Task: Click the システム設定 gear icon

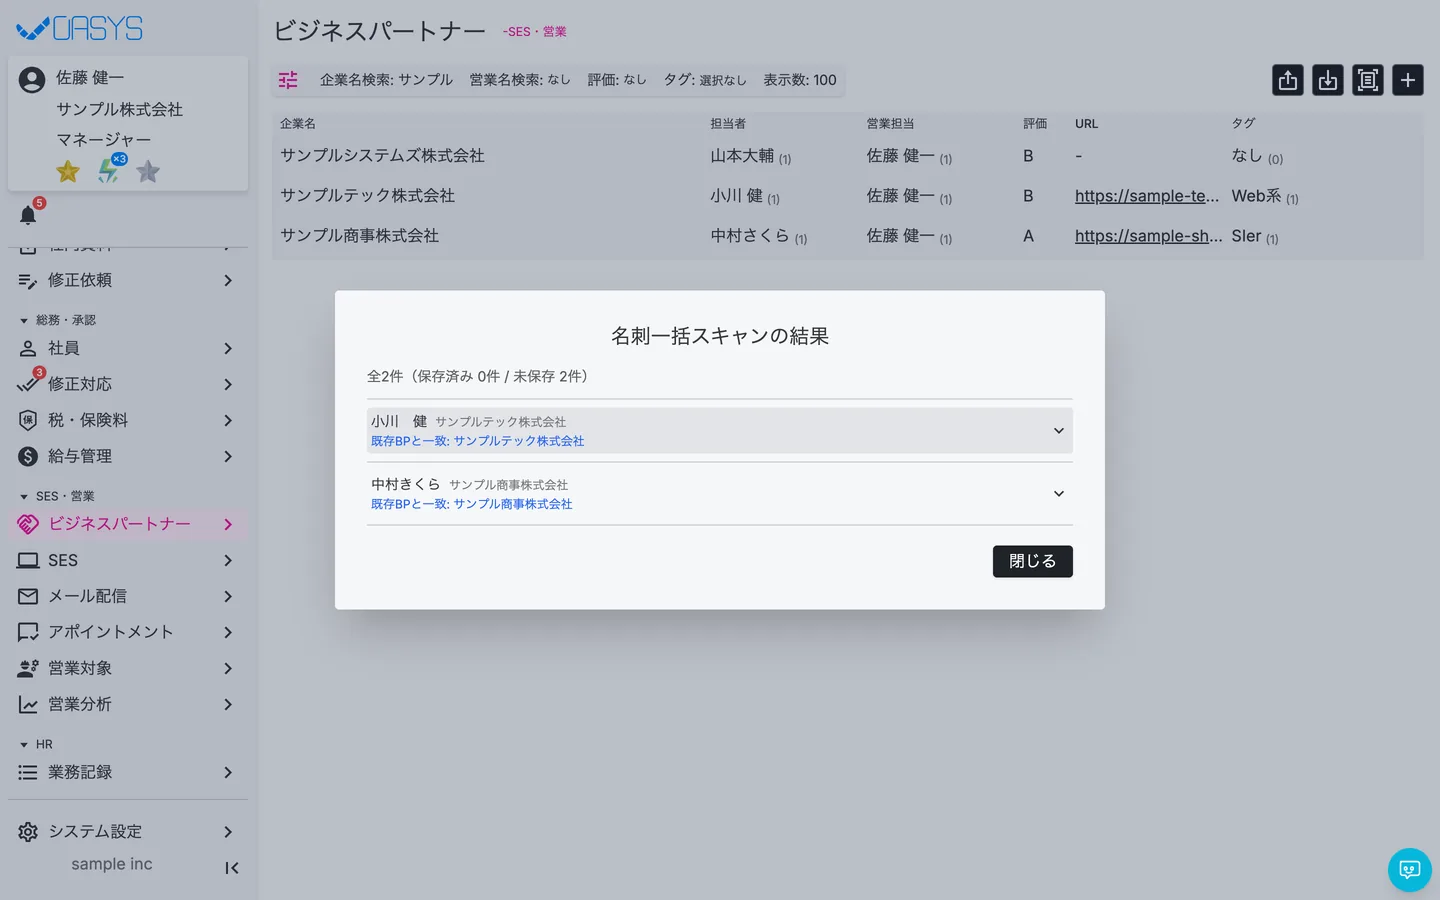Action: pyautogui.click(x=28, y=832)
